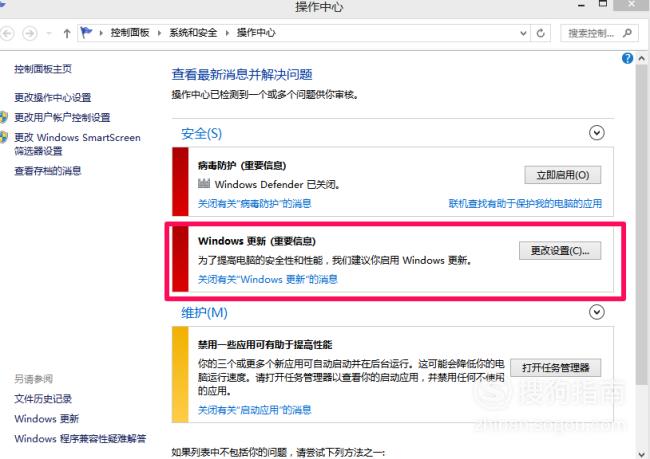The width and height of the screenshot is (650, 459).
Task: Select 操作中心 in the breadcrumb
Action: click(x=256, y=33)
